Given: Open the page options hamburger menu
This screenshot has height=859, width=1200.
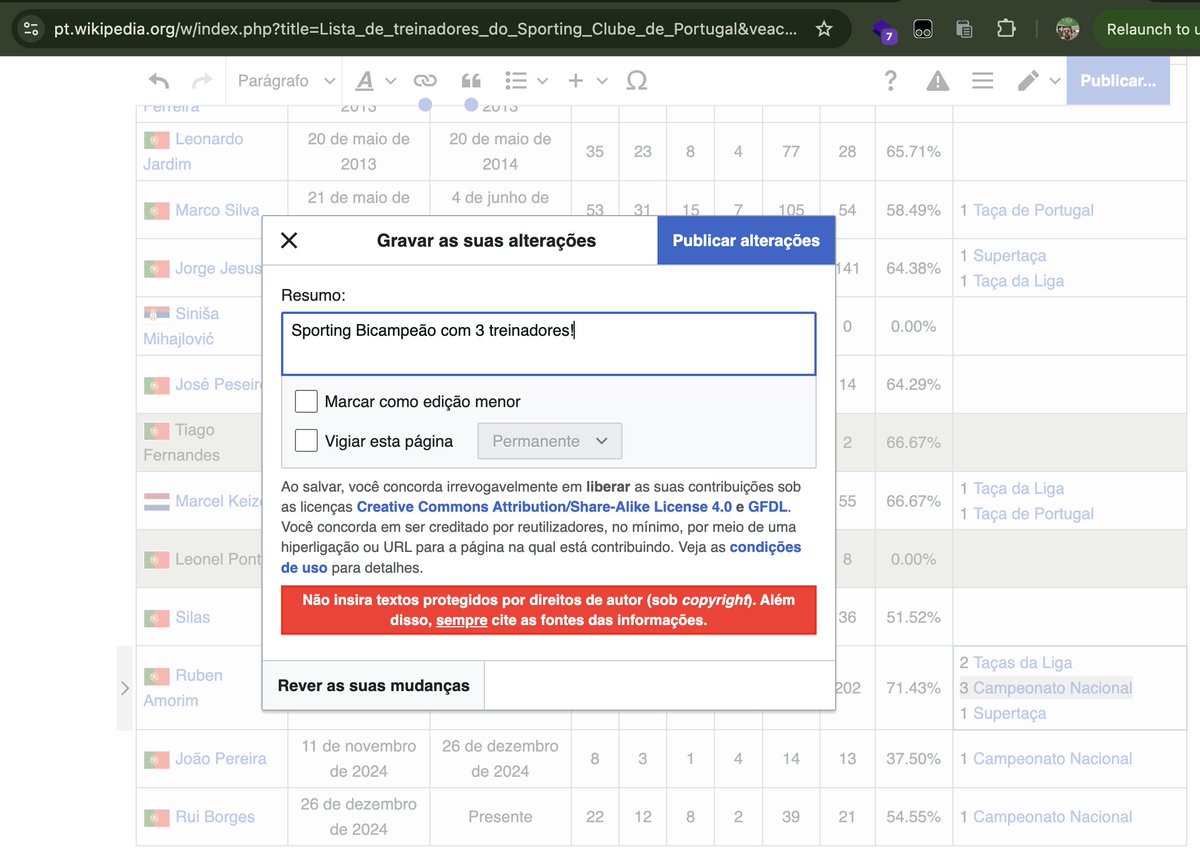Looking at the screenshot, I should click(983, 81).
